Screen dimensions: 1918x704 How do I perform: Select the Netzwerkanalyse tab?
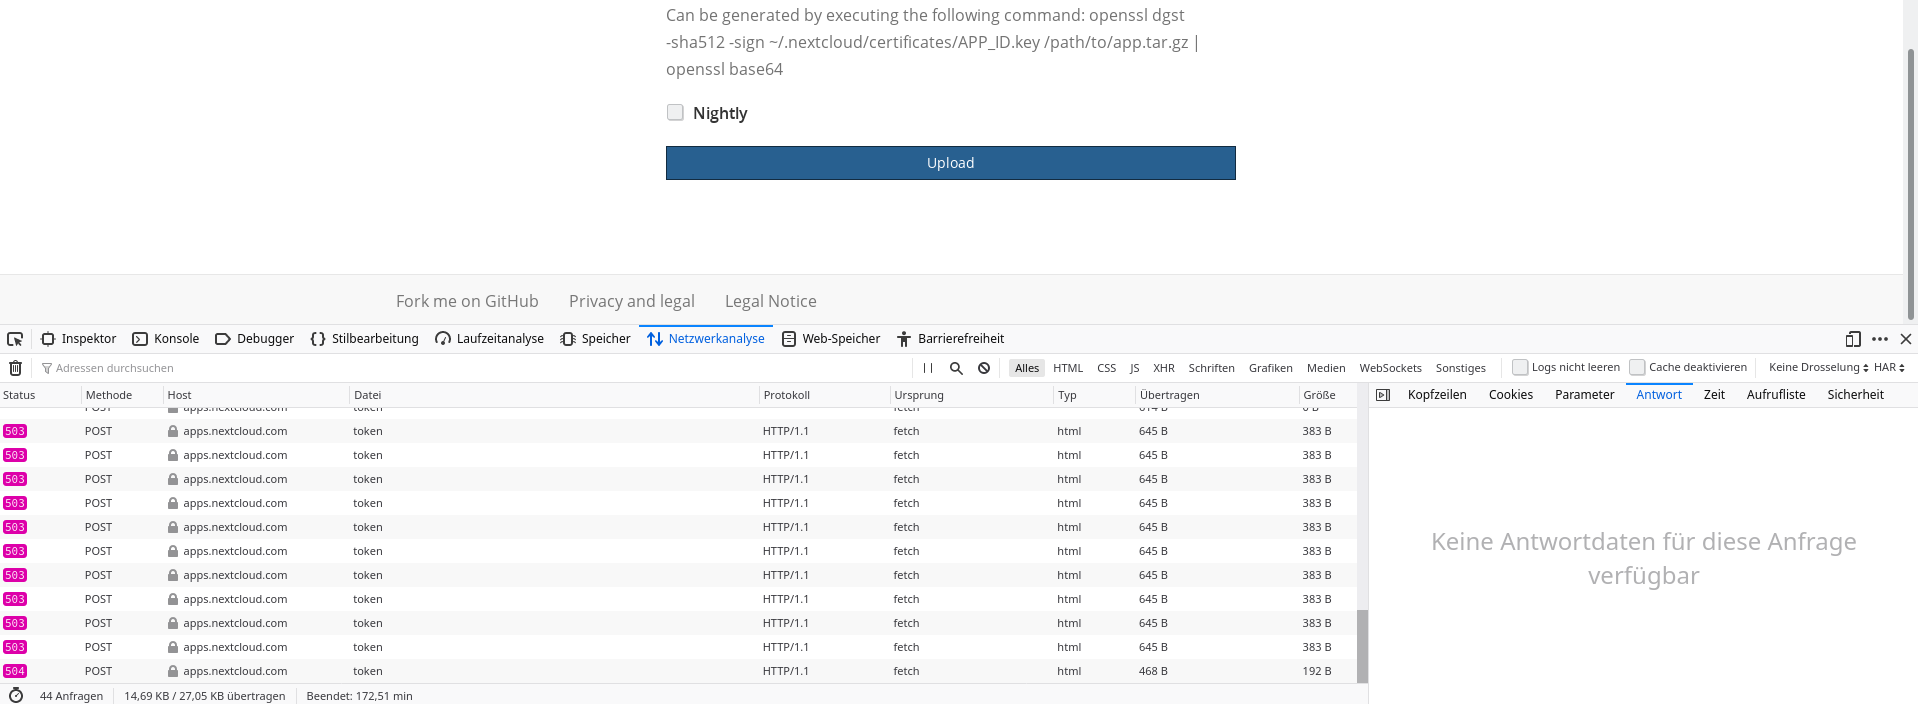point(705,339)
